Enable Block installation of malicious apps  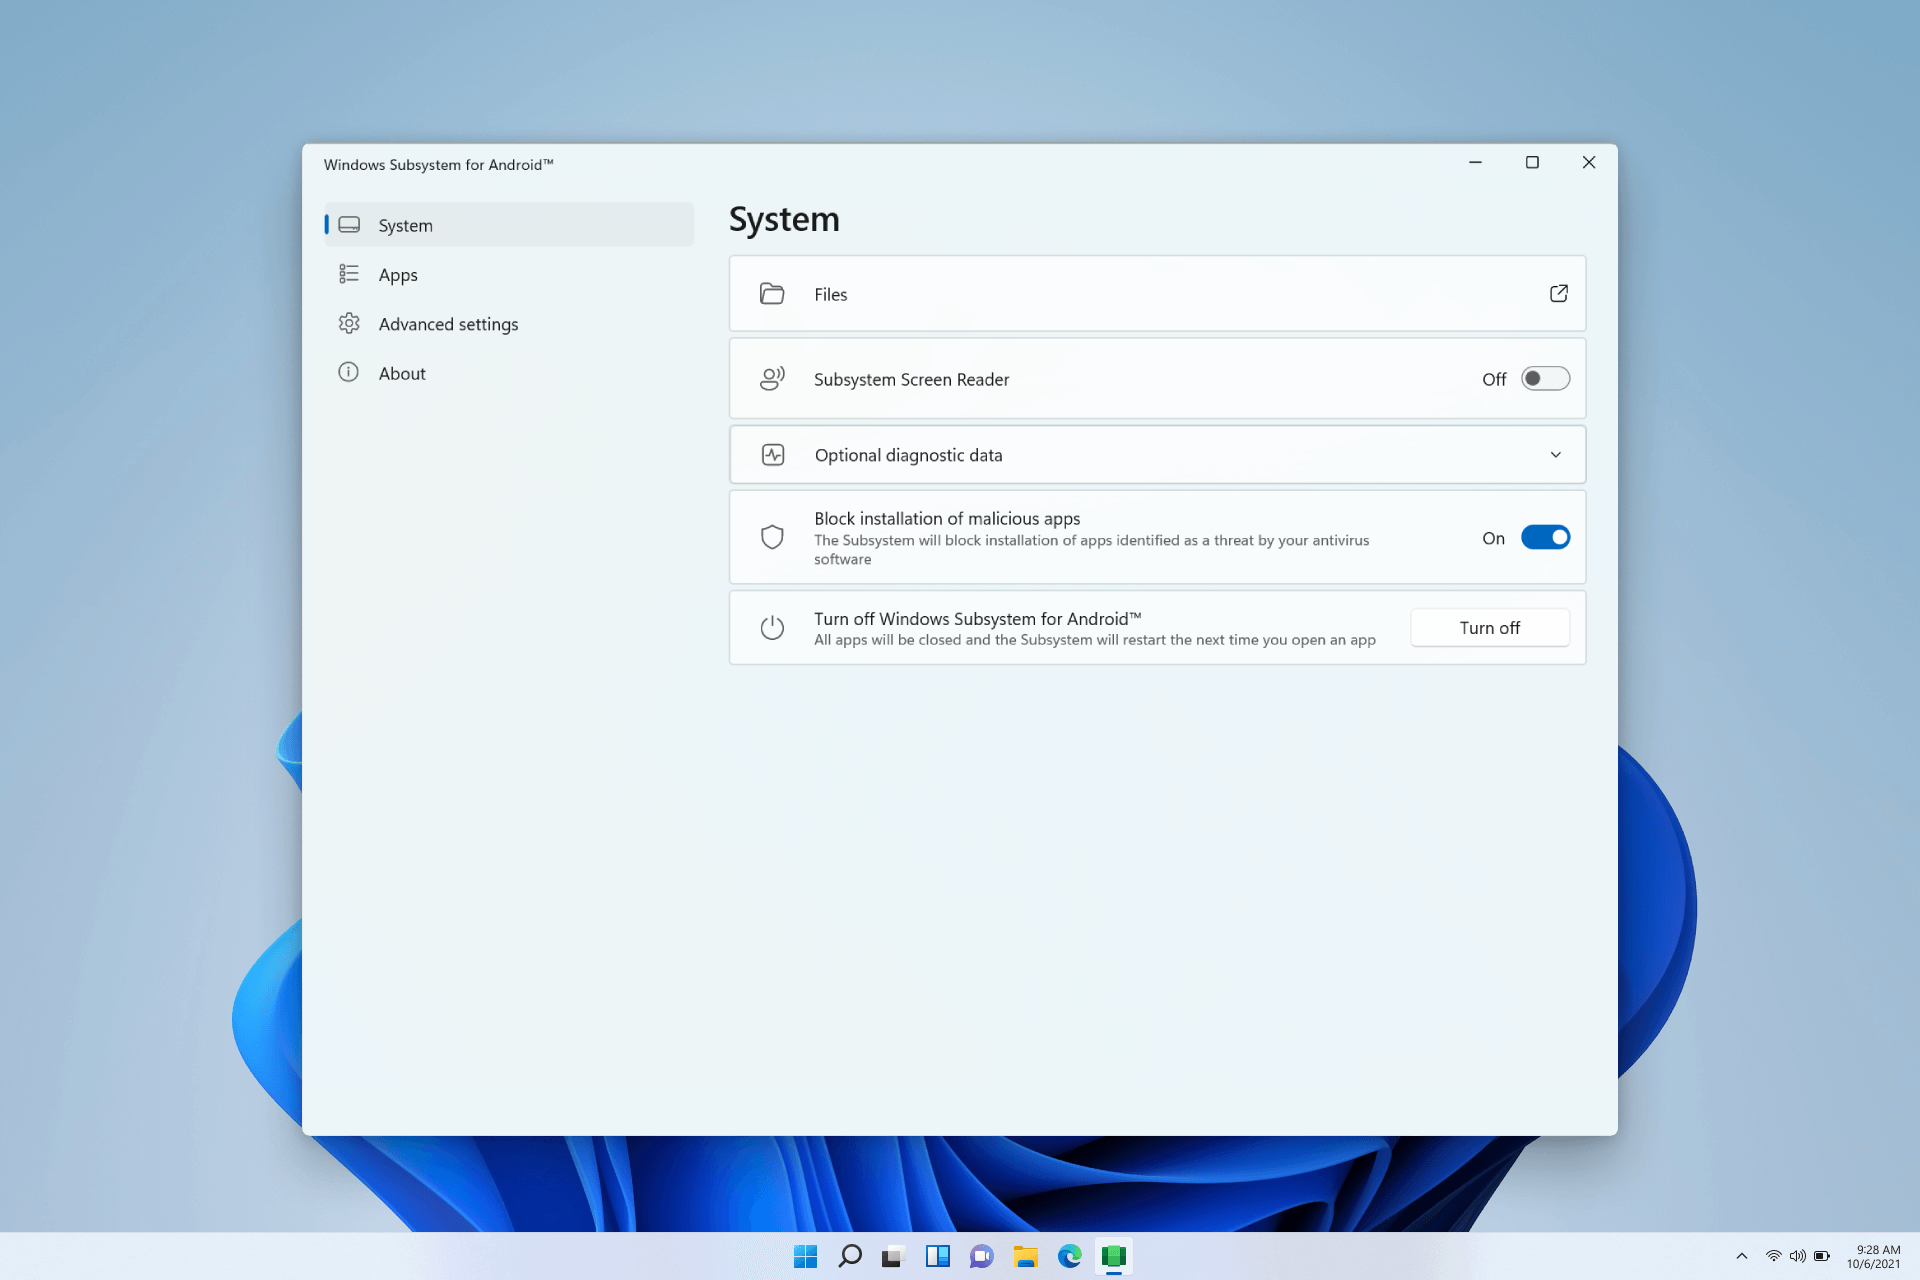click(x=1544, y=536)
